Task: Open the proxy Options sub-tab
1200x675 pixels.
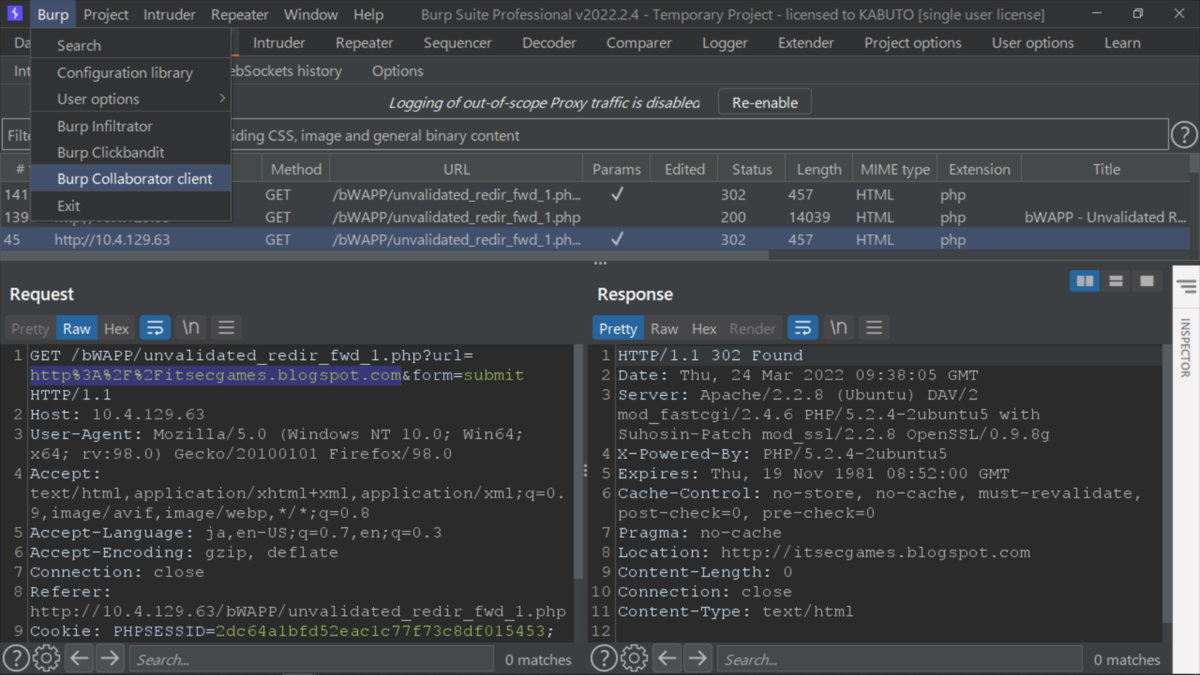Action: (x=398, y=71)
